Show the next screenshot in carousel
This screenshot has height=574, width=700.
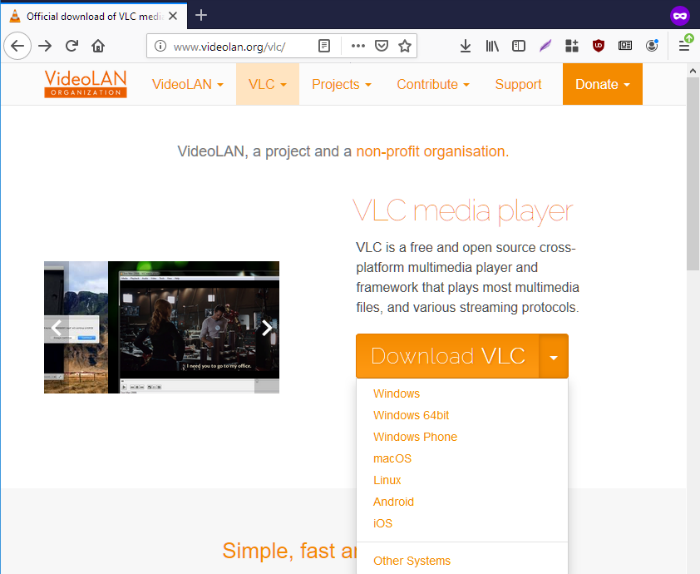267,328
